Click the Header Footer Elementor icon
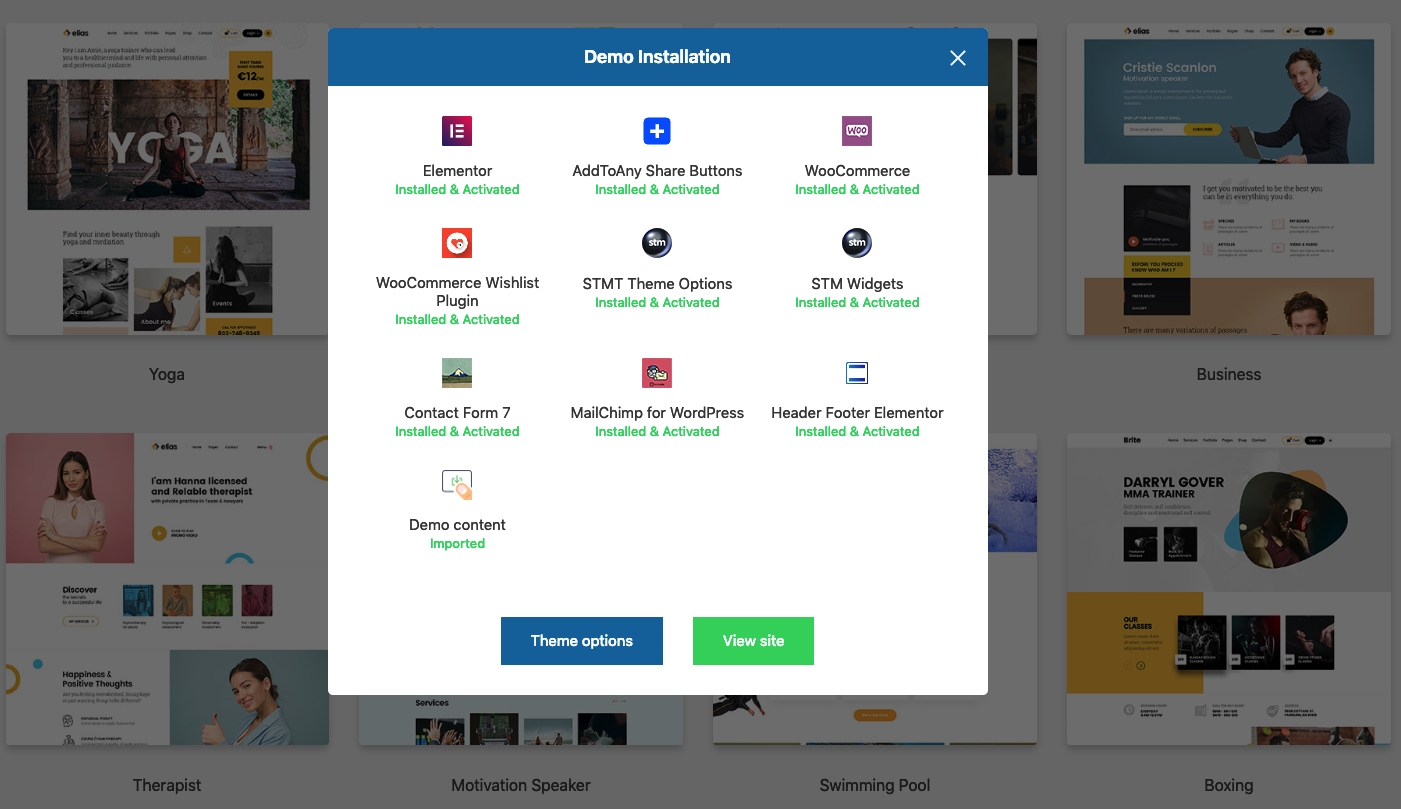The image size is (1401, 809). [x=857, y=373]
